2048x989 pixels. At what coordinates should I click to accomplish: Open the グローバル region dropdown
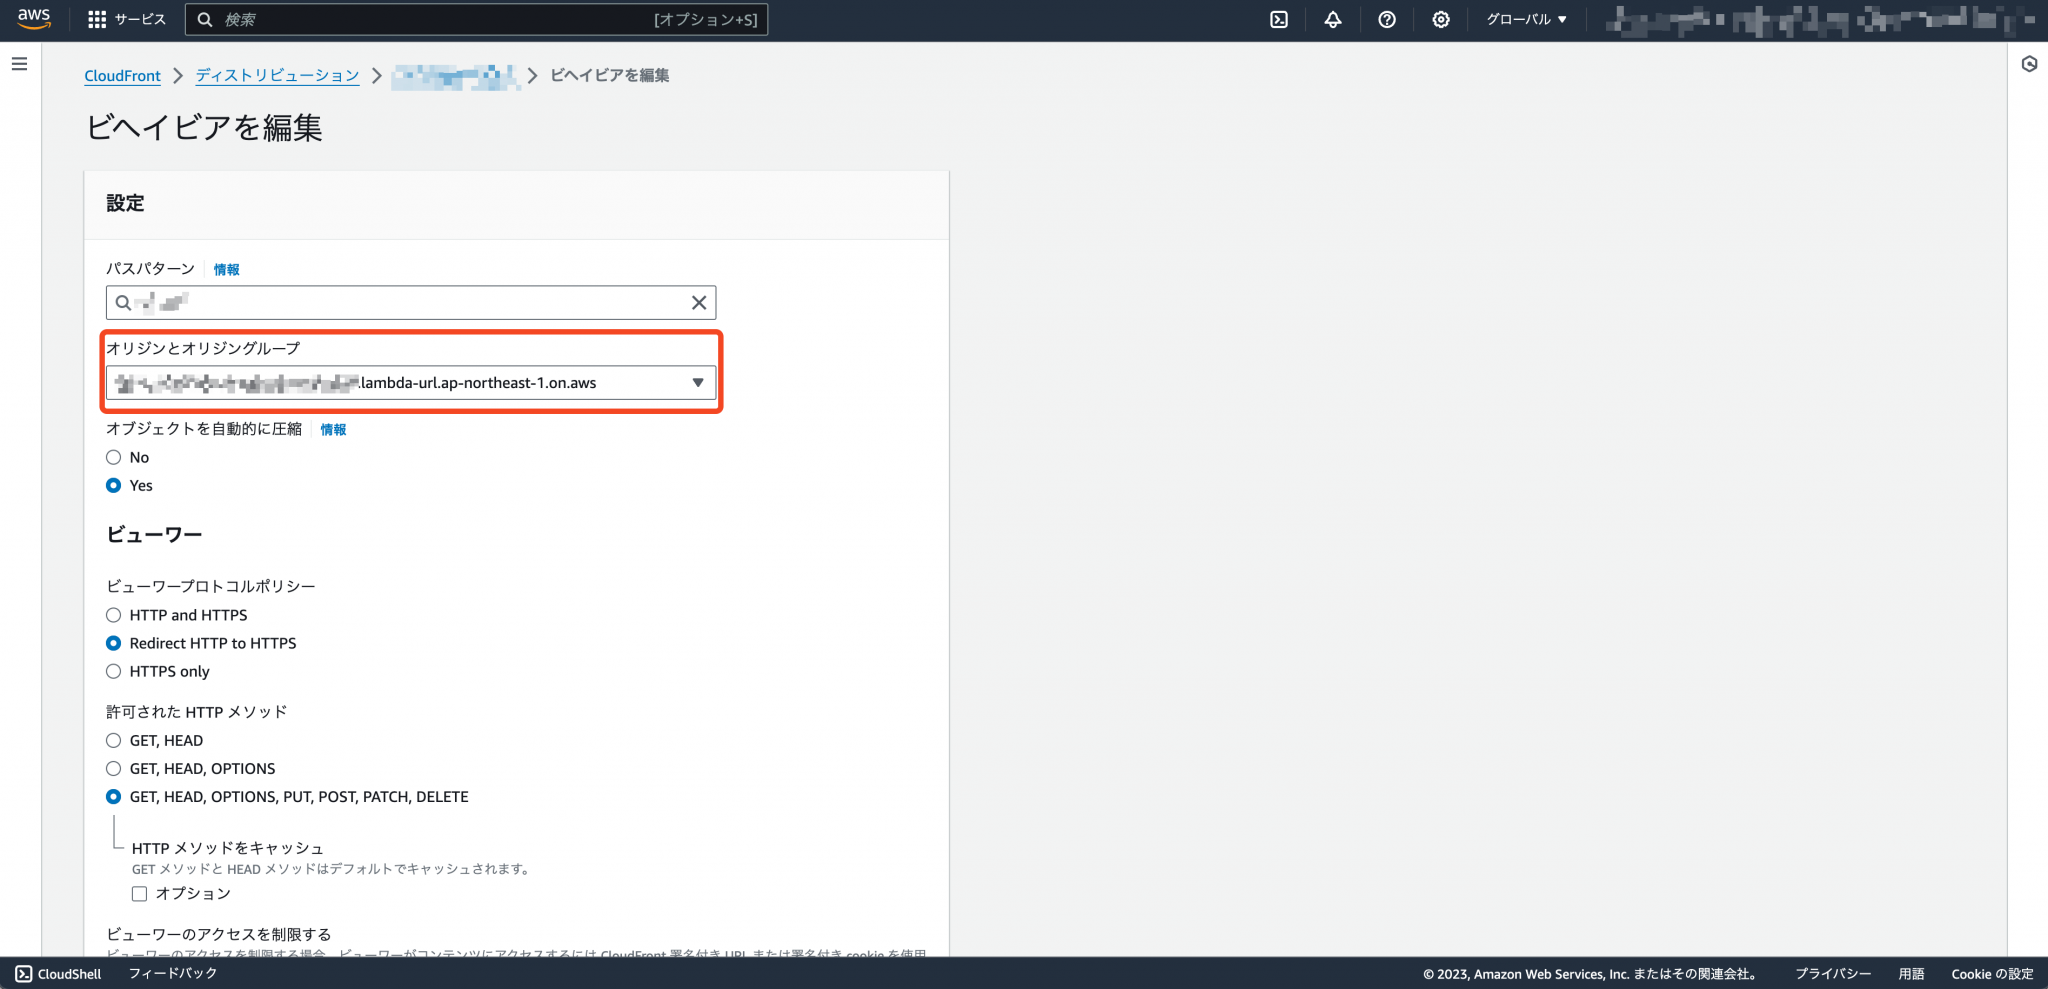pos(1524,19)
